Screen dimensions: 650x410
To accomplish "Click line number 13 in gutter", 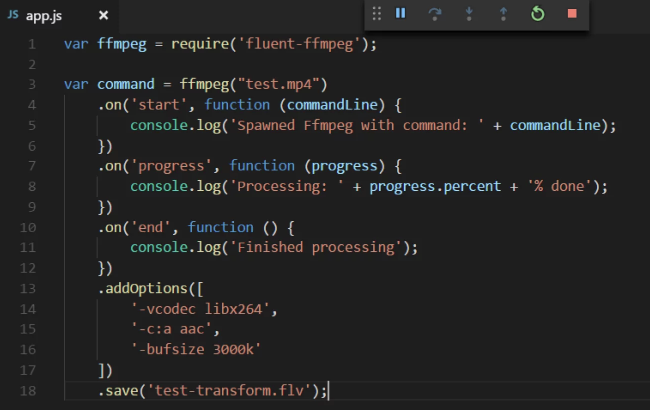I will coord(28,288).
